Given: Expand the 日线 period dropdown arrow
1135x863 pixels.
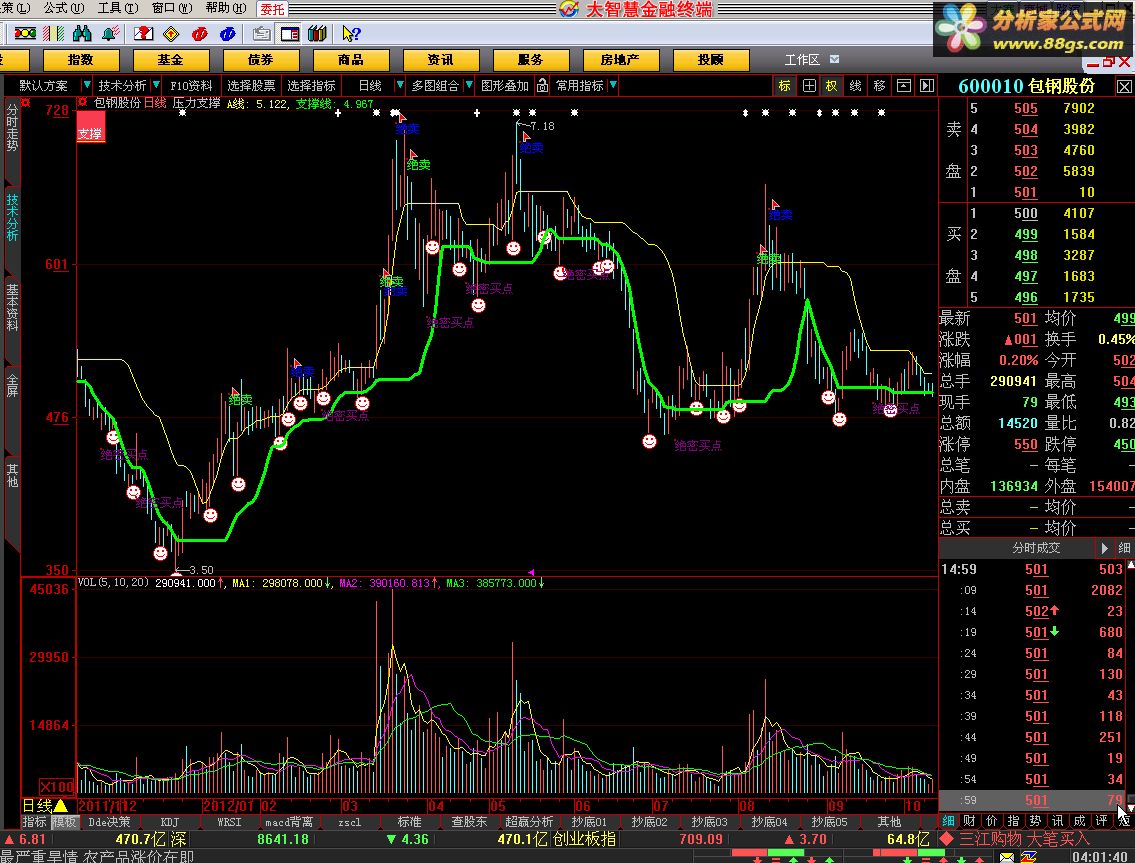Looking at the screenshot, I should (x=399, y=85).
